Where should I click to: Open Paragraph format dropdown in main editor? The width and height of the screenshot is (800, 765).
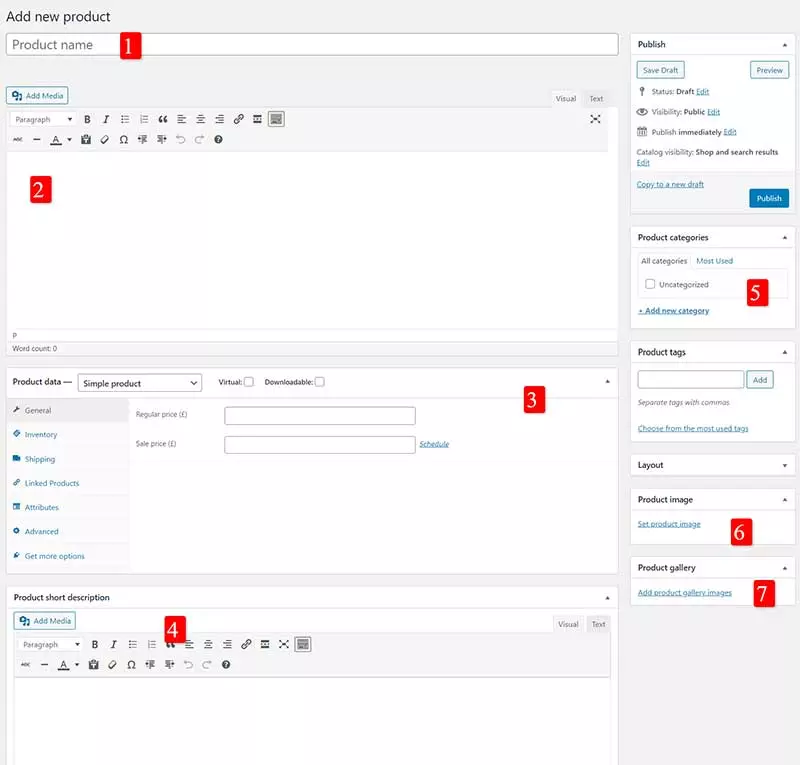tap(43, 119)
